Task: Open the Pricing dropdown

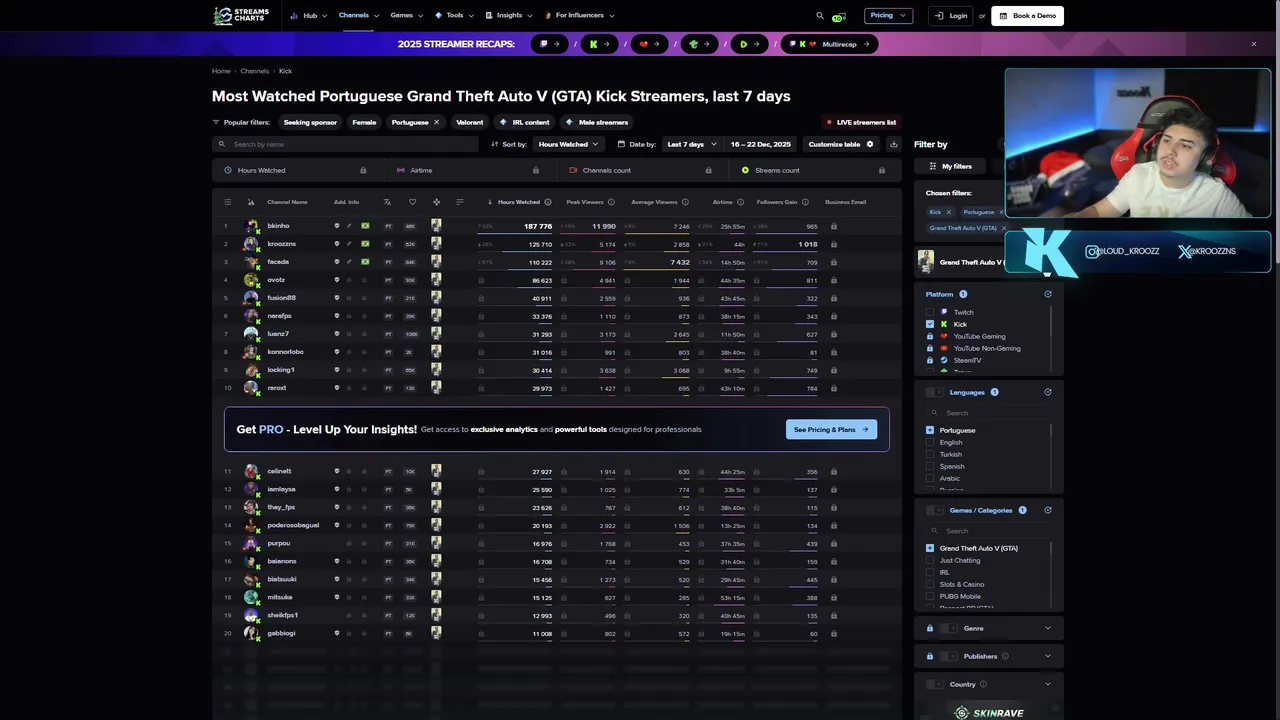Action: point(888,16)
